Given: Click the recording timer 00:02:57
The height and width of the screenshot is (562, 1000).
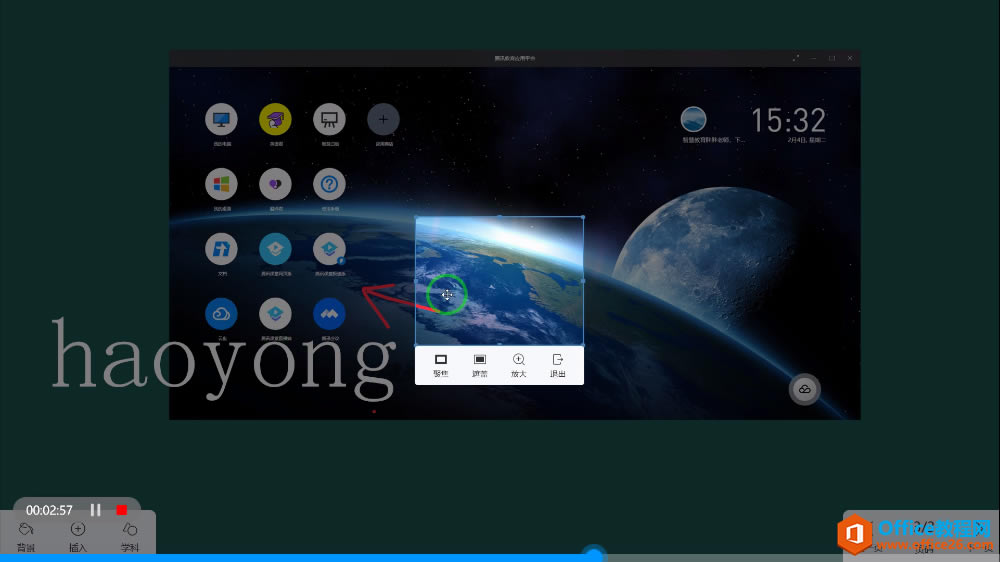Looking at the screenshot, I should 49,510.
